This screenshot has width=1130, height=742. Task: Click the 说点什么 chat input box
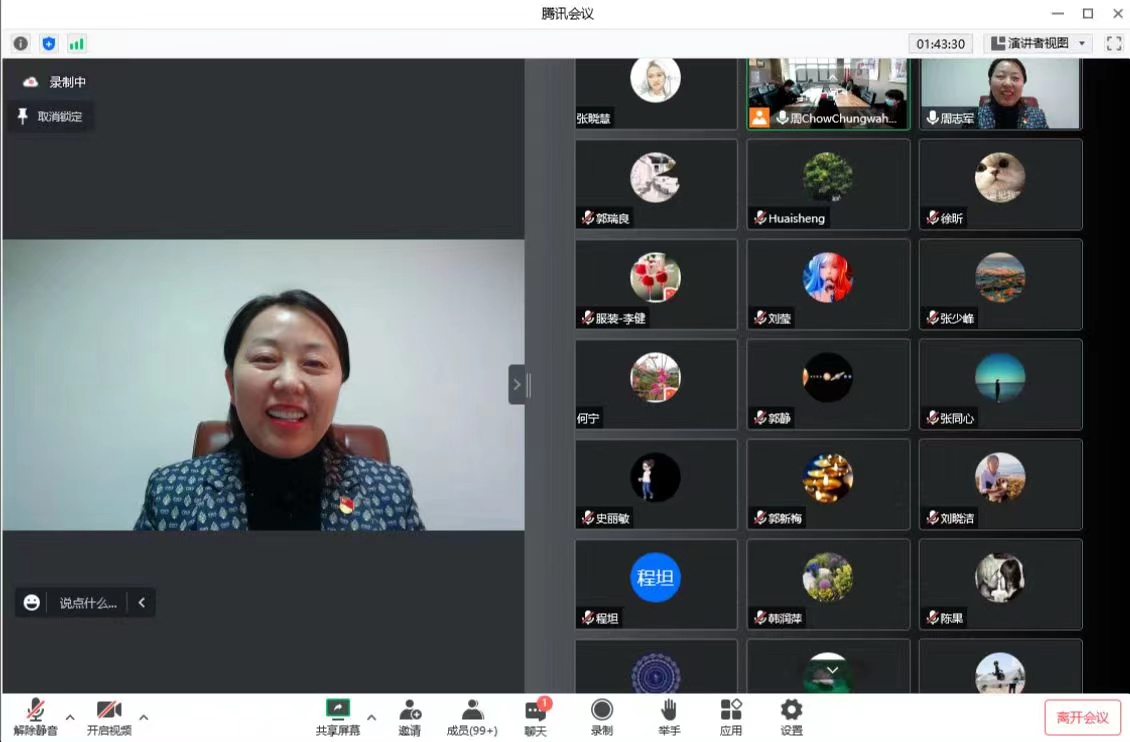click(88, 603)
